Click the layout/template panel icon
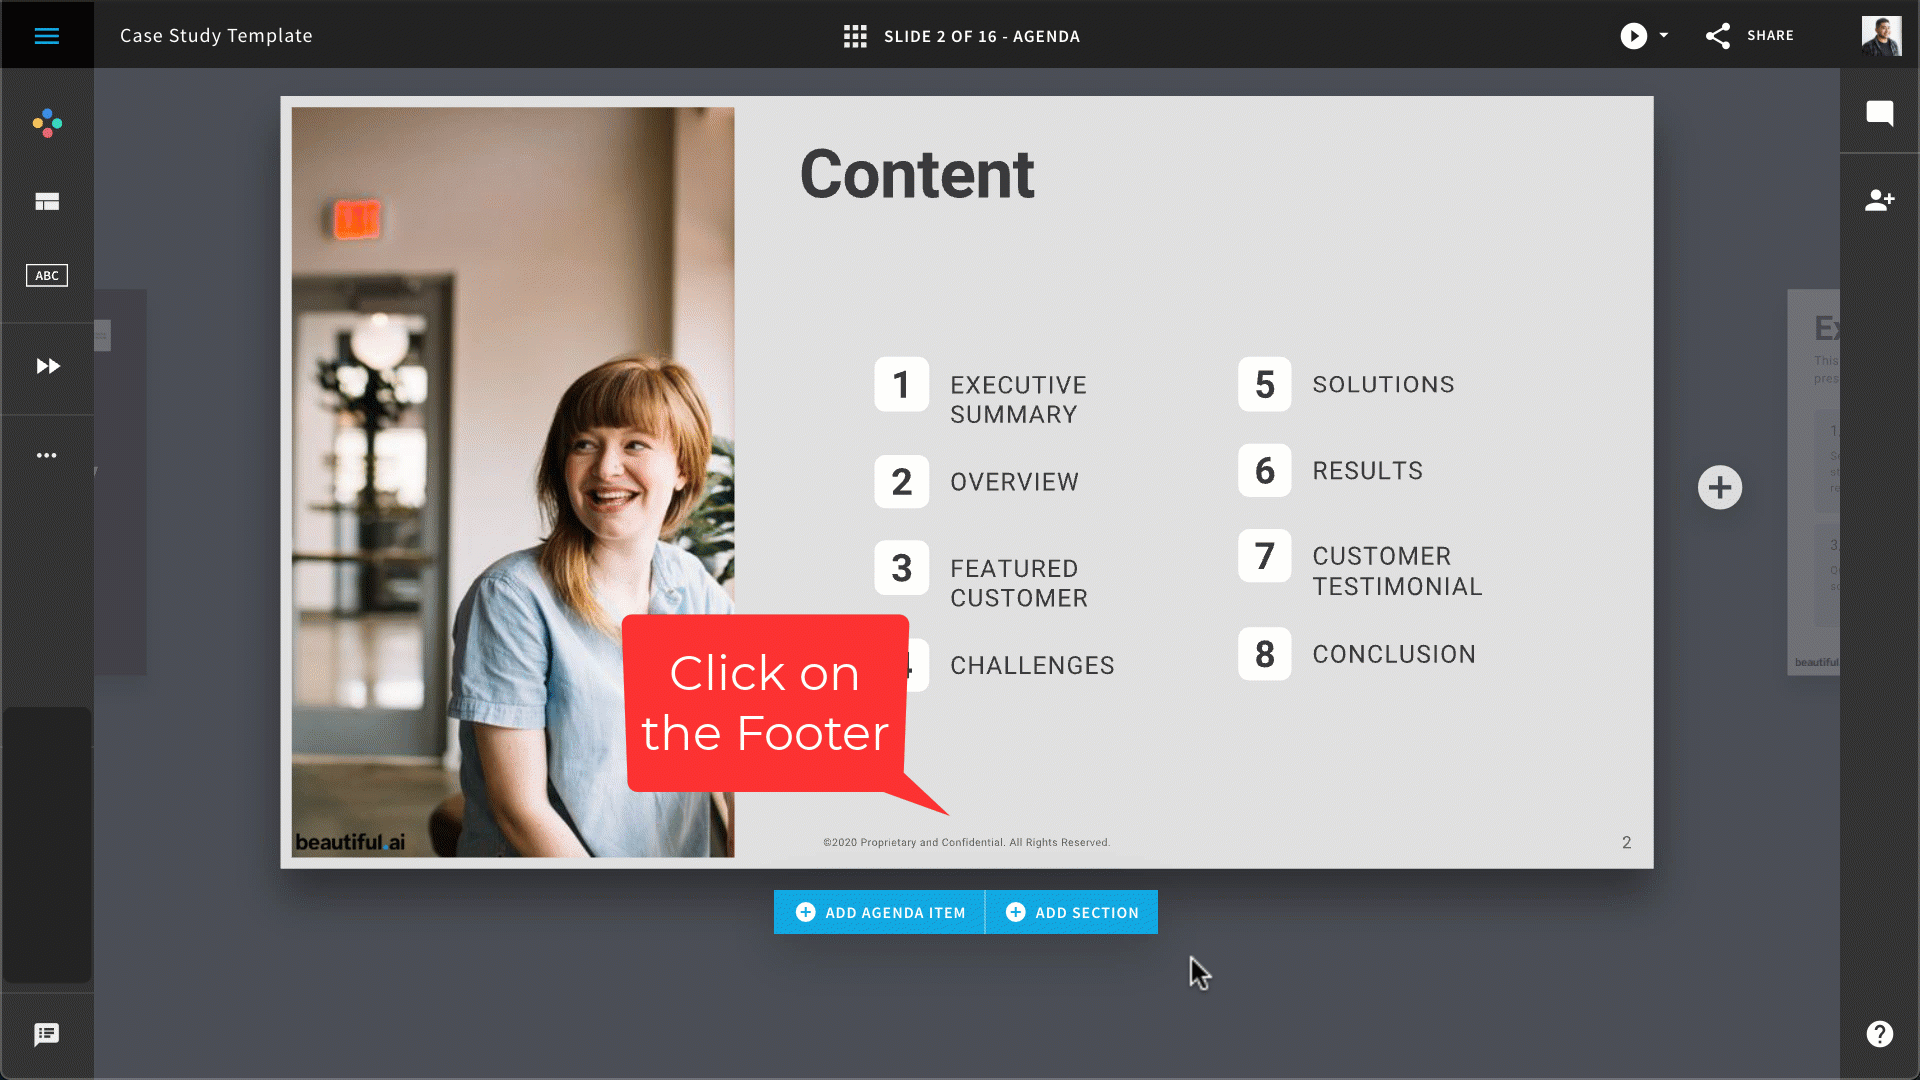1920x1080 pixels. click(x=46, y=200)
